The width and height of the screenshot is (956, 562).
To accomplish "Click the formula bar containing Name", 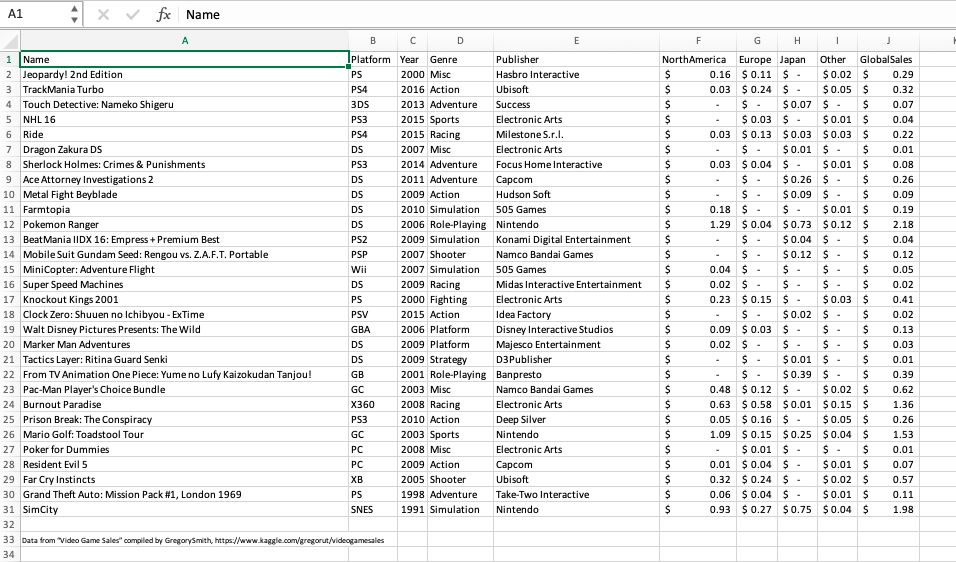I will 567,15.
